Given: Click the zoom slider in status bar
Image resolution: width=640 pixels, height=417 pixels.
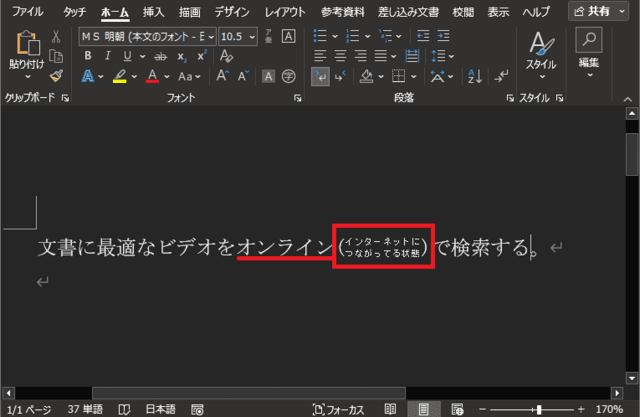Looking at the screenshot, I should tap(540, 409).
